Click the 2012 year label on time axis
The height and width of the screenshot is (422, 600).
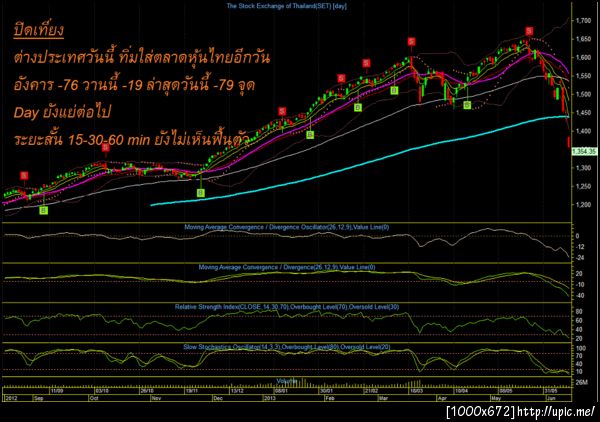click(x=10, y=398)
